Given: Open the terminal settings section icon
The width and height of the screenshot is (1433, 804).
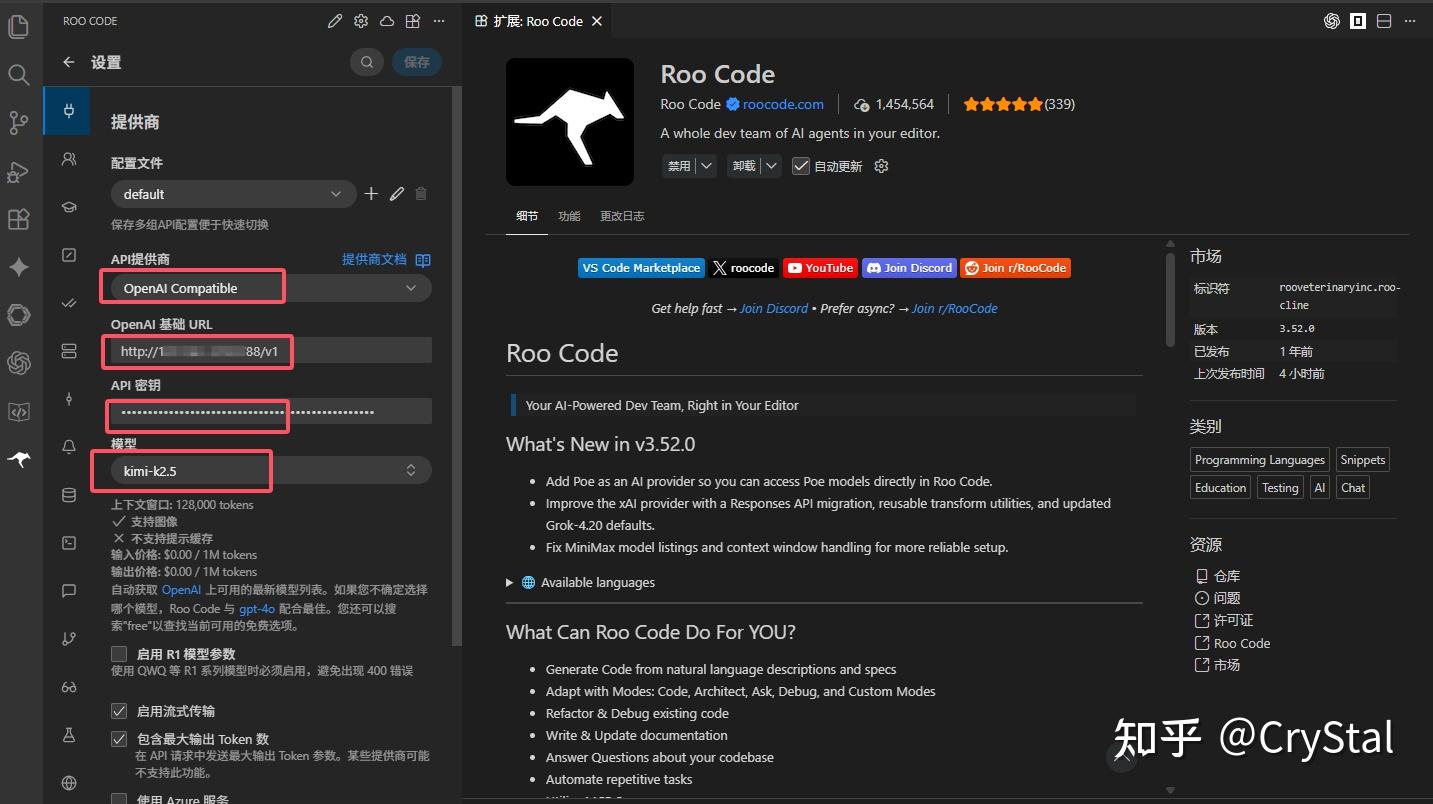Looking at the screenshot, I should point(68,543).
